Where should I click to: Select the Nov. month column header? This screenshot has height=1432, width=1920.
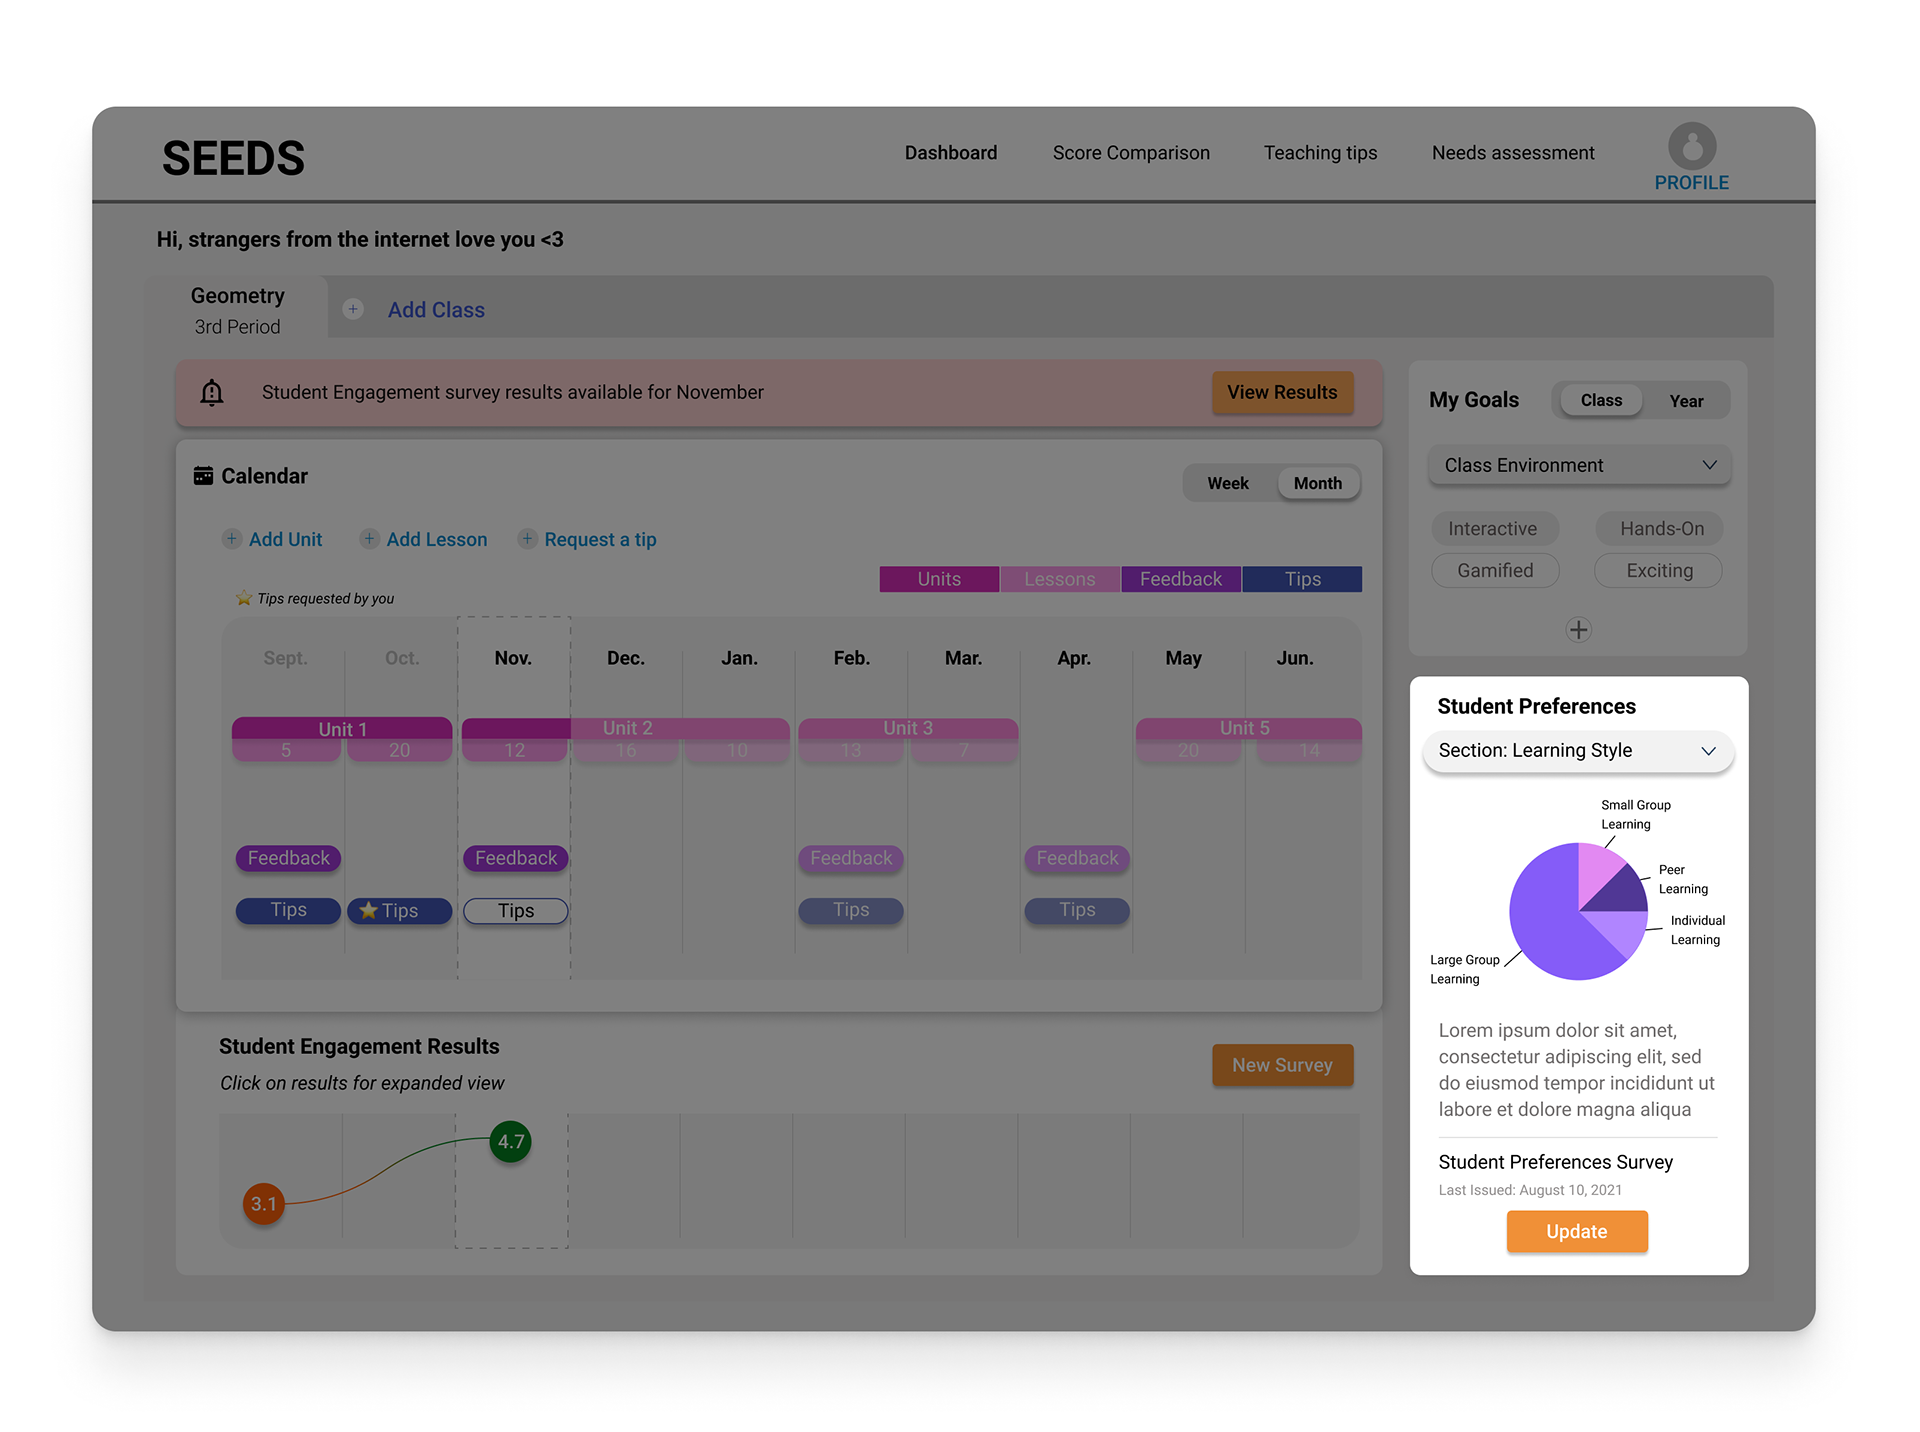[513, 658]
